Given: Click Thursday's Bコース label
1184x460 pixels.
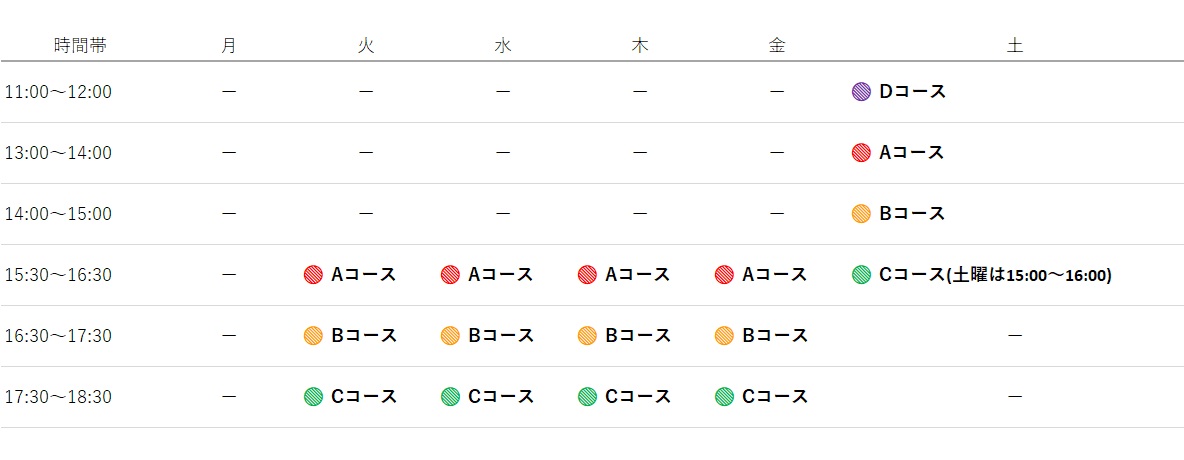Looking at the screenshot, I should click(638, 335).
